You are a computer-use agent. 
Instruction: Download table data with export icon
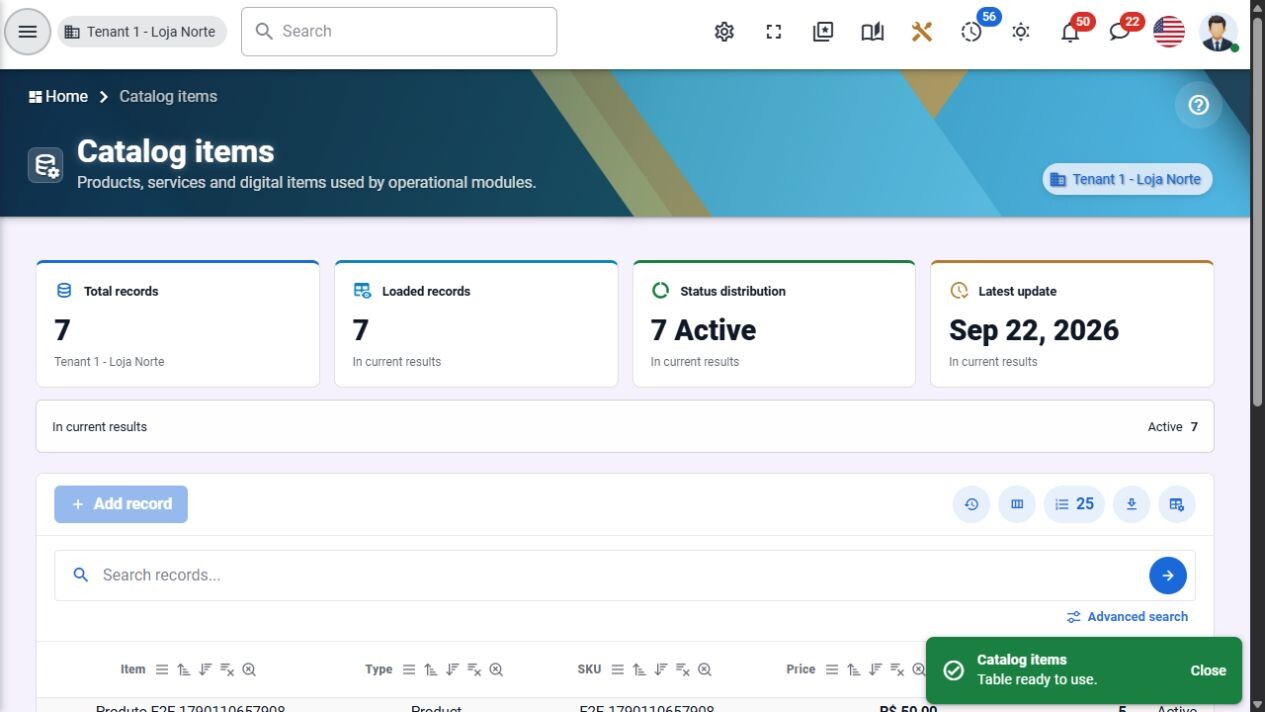(1131, 504)
